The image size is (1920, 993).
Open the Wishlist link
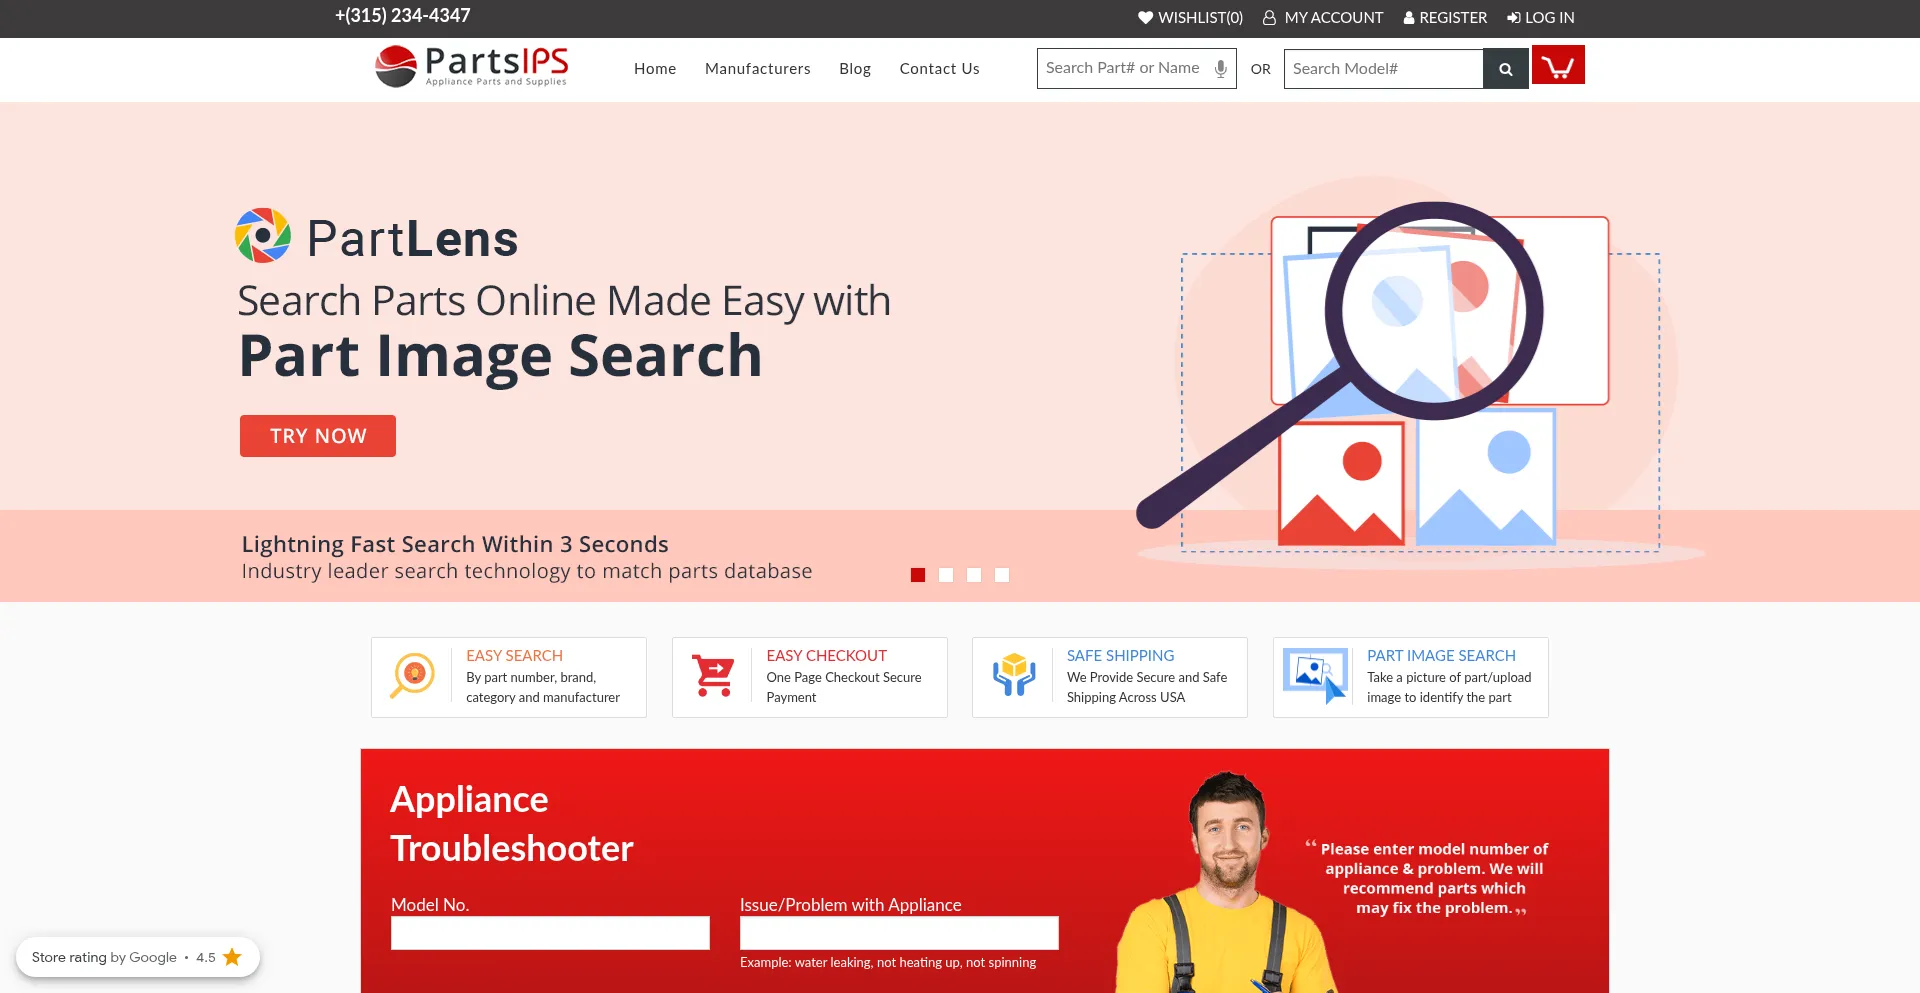coord(1190,18)
